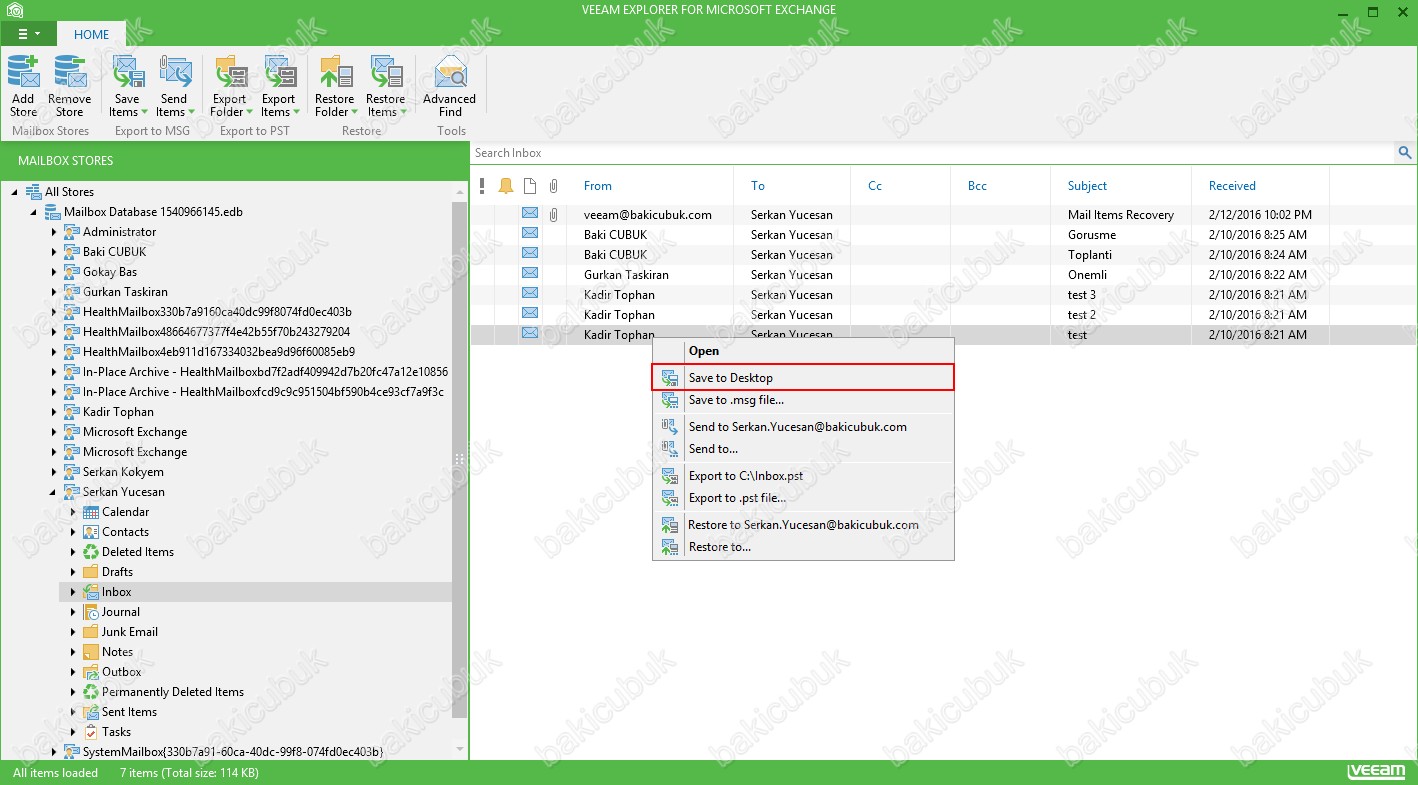Click the envelope icon of Mail Items Recovery
The image size is (1418, 785).
click(x=530, y=214)
